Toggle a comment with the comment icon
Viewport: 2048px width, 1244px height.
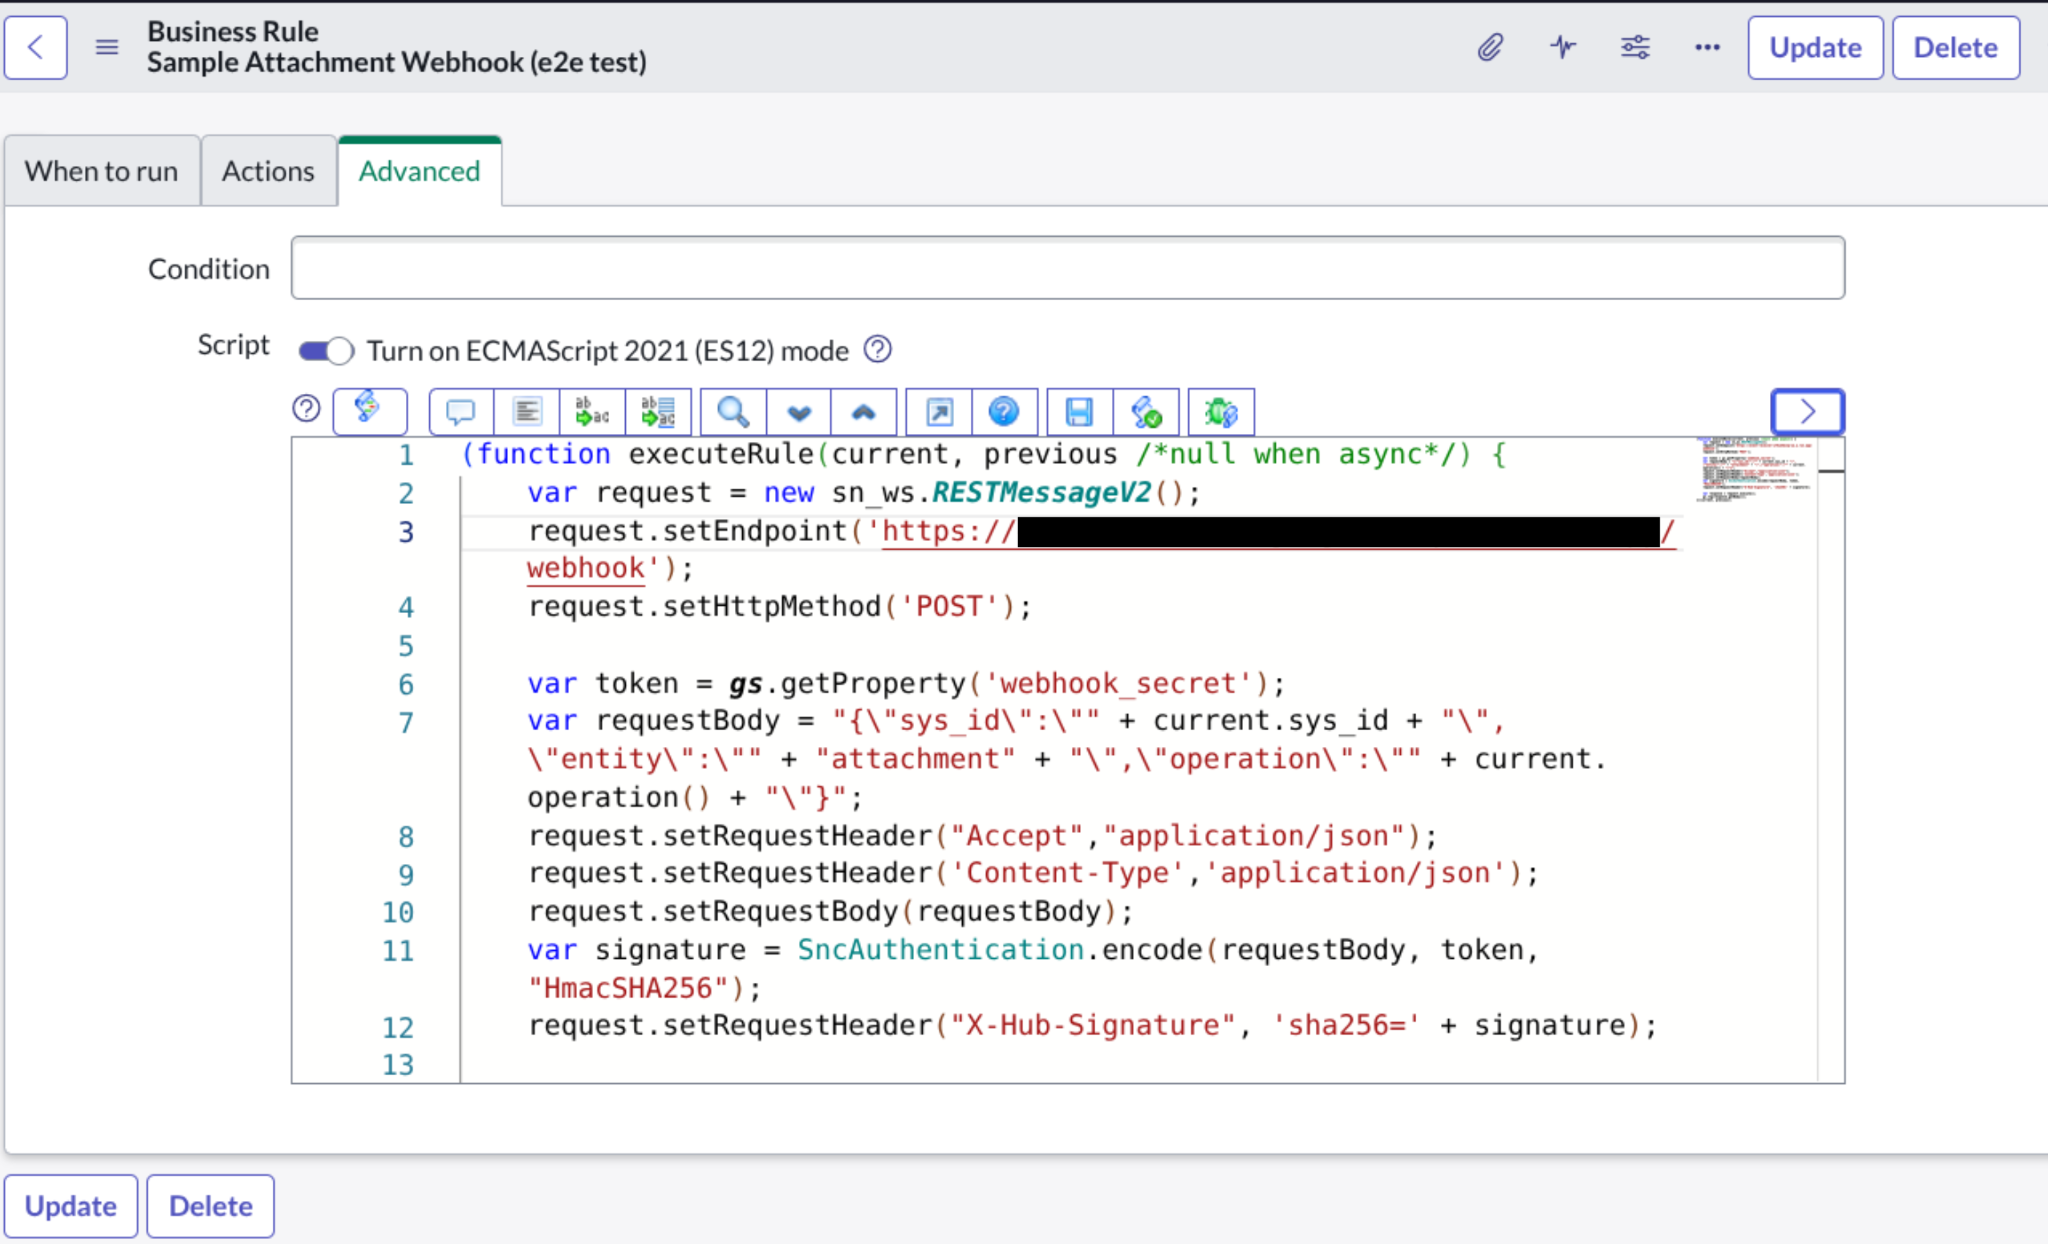tap(460, 411)
